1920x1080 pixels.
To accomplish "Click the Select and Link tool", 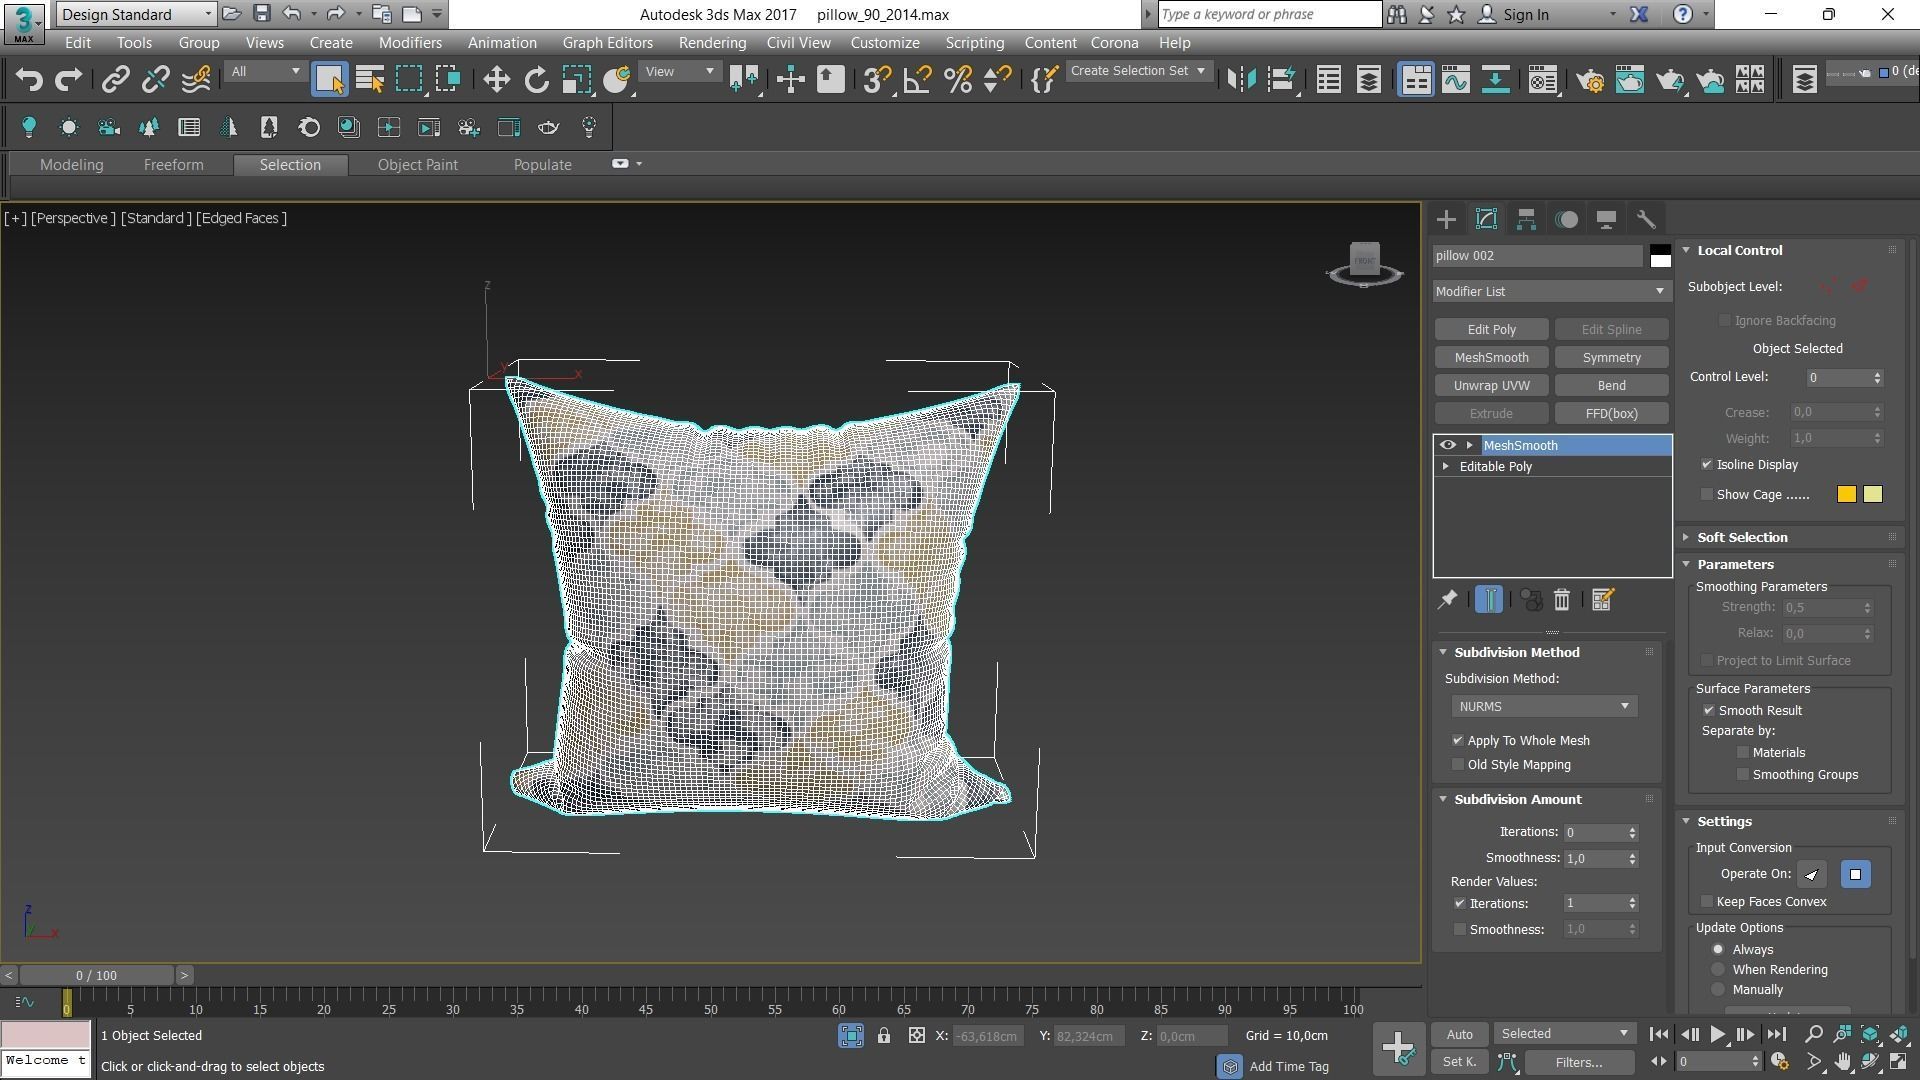I will click(x=115, y=79).
